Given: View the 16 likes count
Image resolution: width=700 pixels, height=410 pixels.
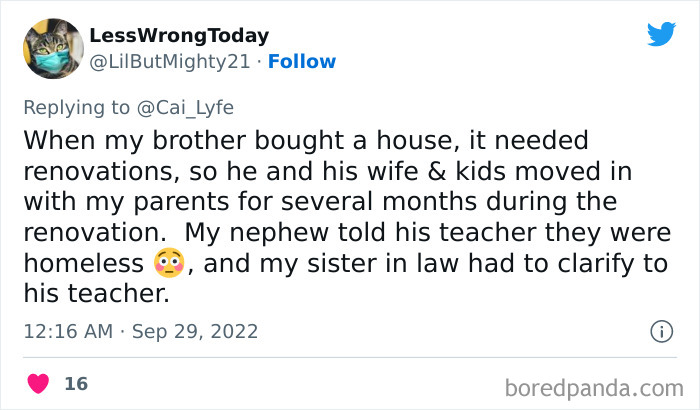Looking at the screenshot, I should pyautogui.click(x=75, y=383).
